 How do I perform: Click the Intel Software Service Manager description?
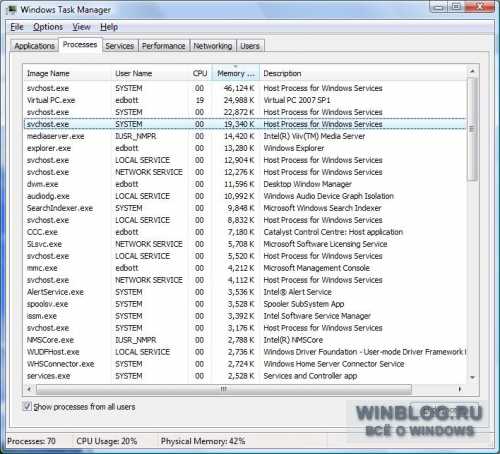tap(317, 316)
